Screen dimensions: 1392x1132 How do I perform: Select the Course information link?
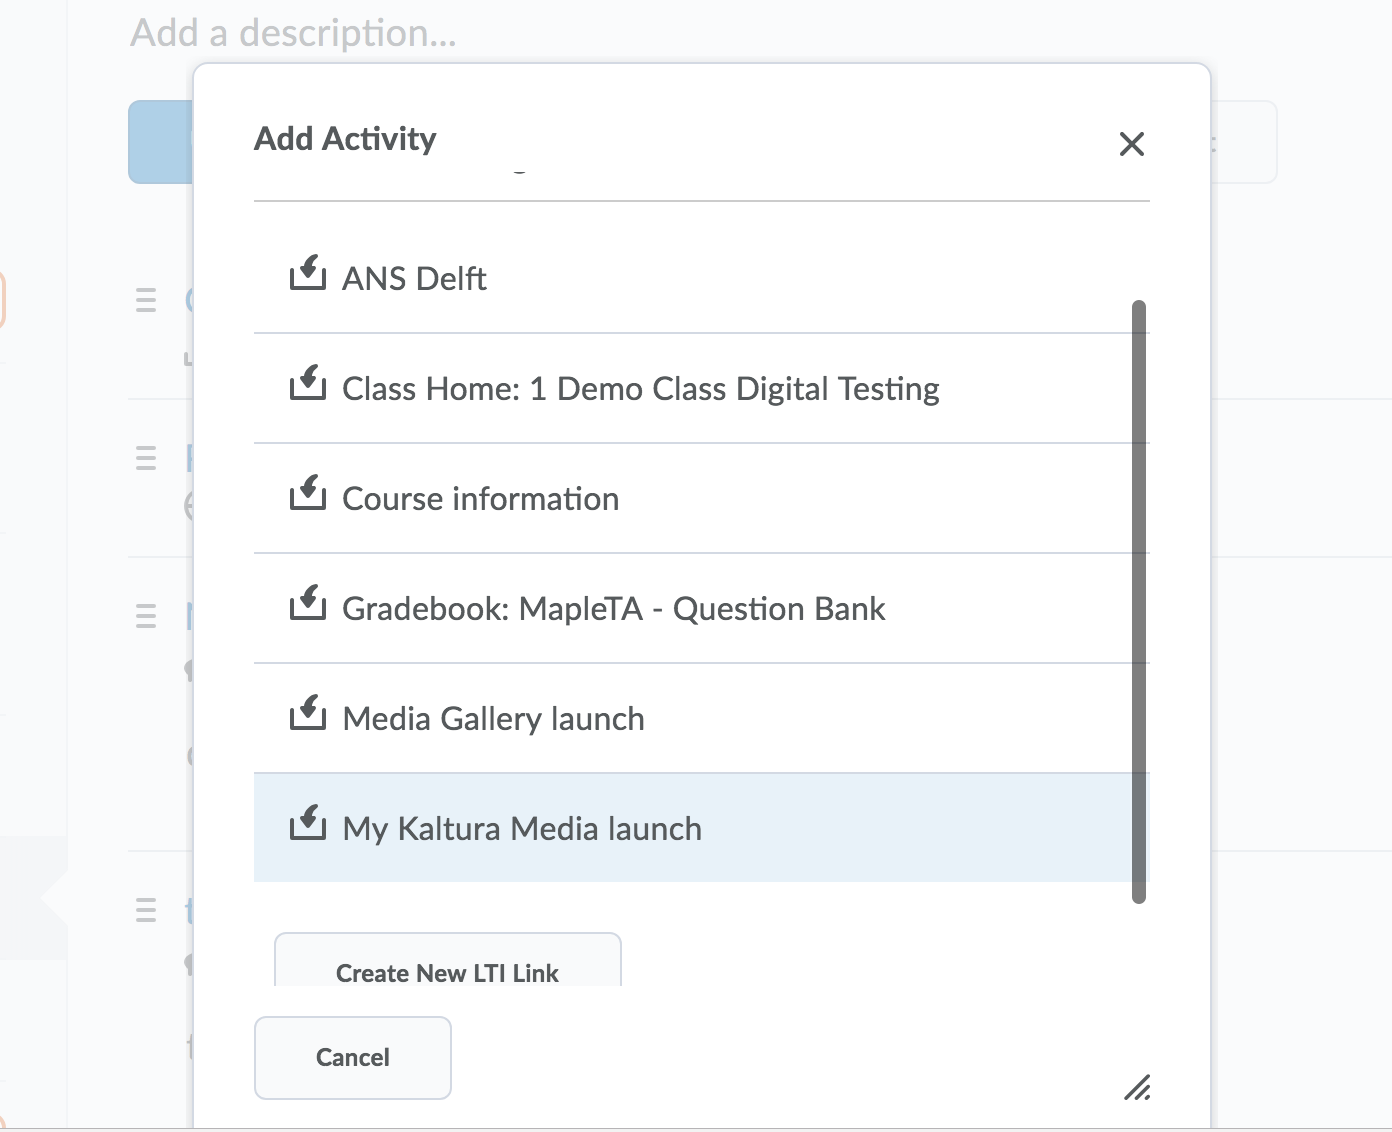click(x=480, y=498)
